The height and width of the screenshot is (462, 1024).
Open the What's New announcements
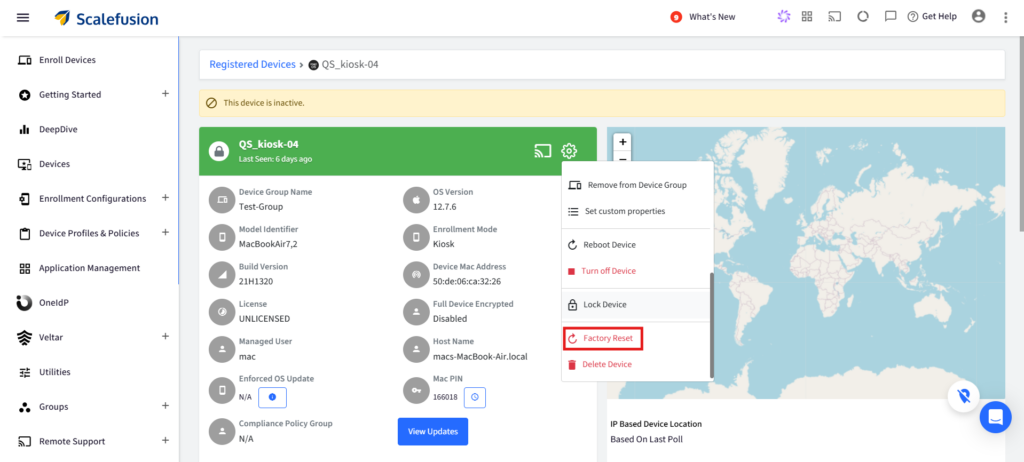point(703,17)
